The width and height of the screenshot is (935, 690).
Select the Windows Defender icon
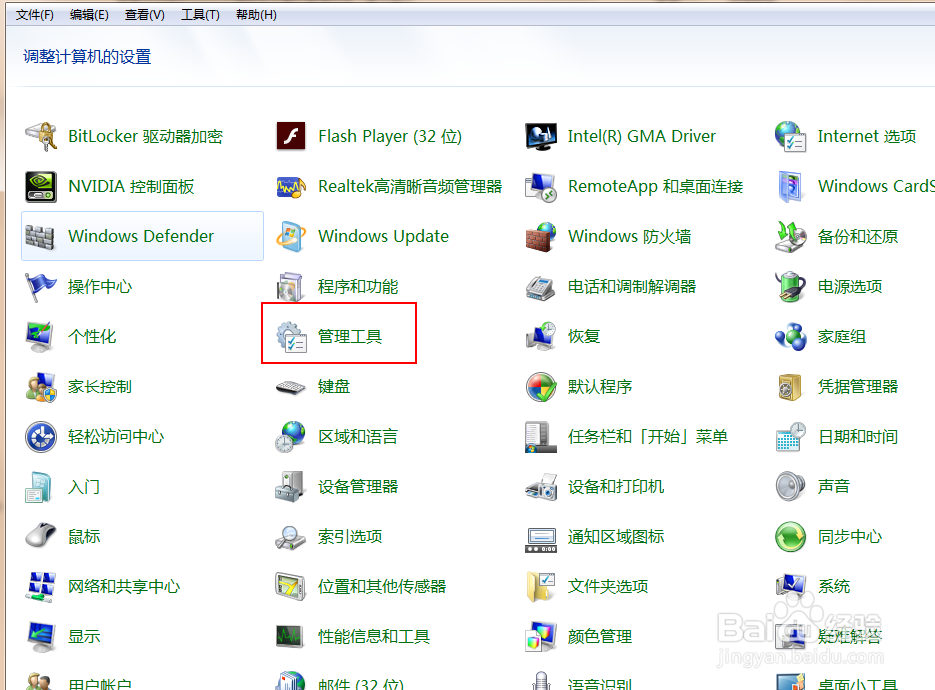click(41, 237)
